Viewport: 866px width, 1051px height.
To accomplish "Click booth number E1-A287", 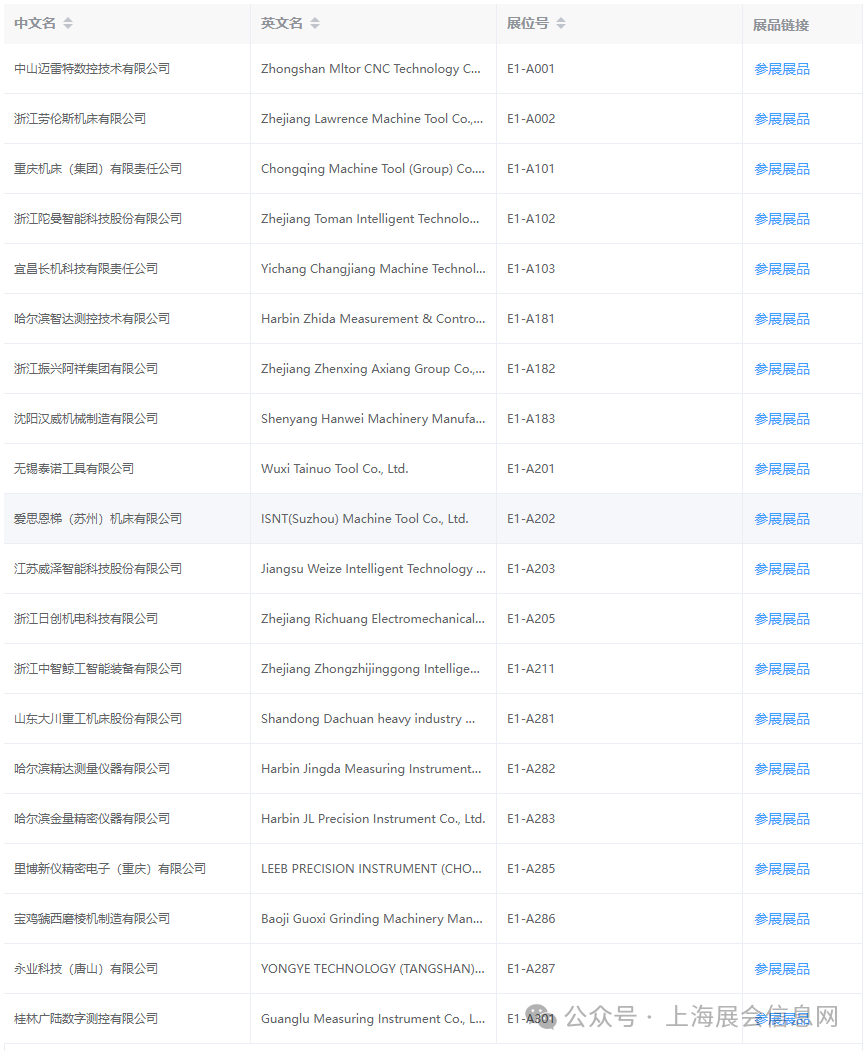I will [531, 968].
